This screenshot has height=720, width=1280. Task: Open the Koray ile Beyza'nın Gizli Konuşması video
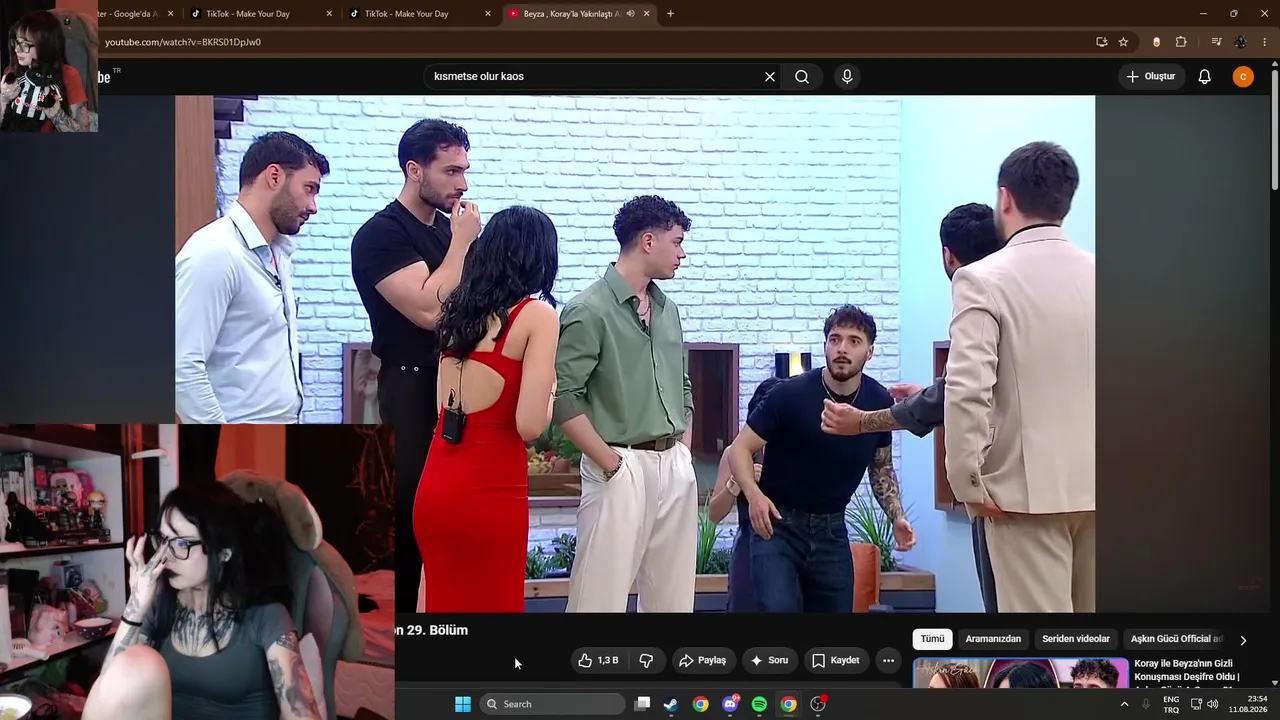pyautogui.click(x=1186, y=671)
